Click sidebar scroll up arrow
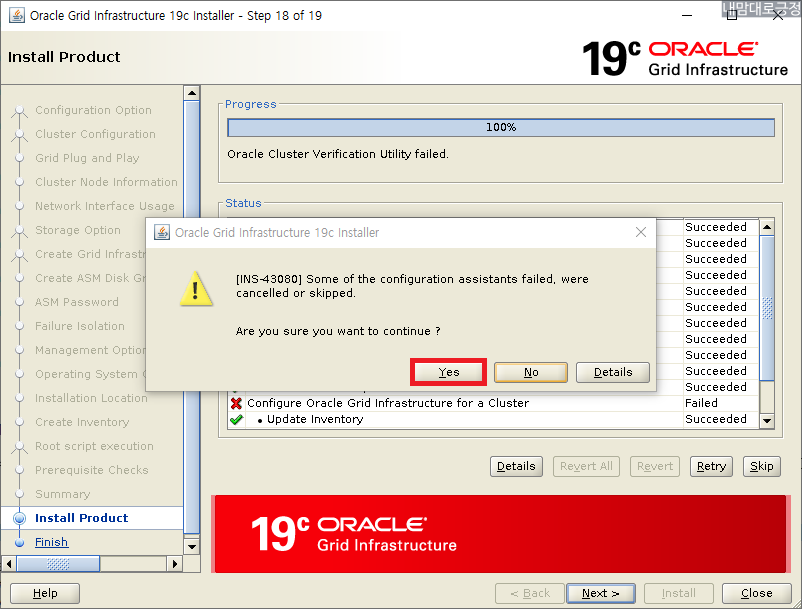Screen dimensions: 802x609 (192, 93)
